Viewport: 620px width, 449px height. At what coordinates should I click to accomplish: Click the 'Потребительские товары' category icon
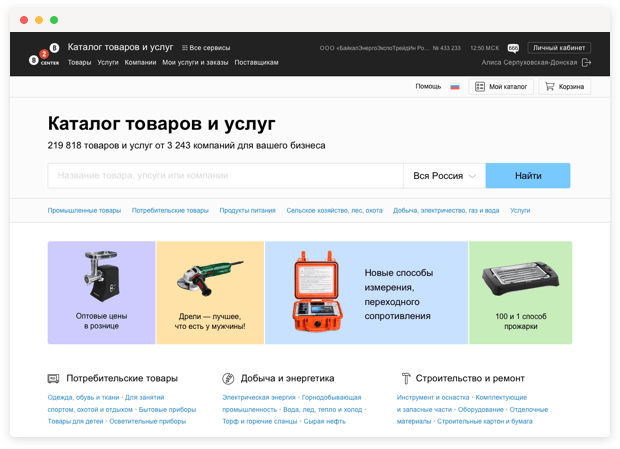point(53,379)
